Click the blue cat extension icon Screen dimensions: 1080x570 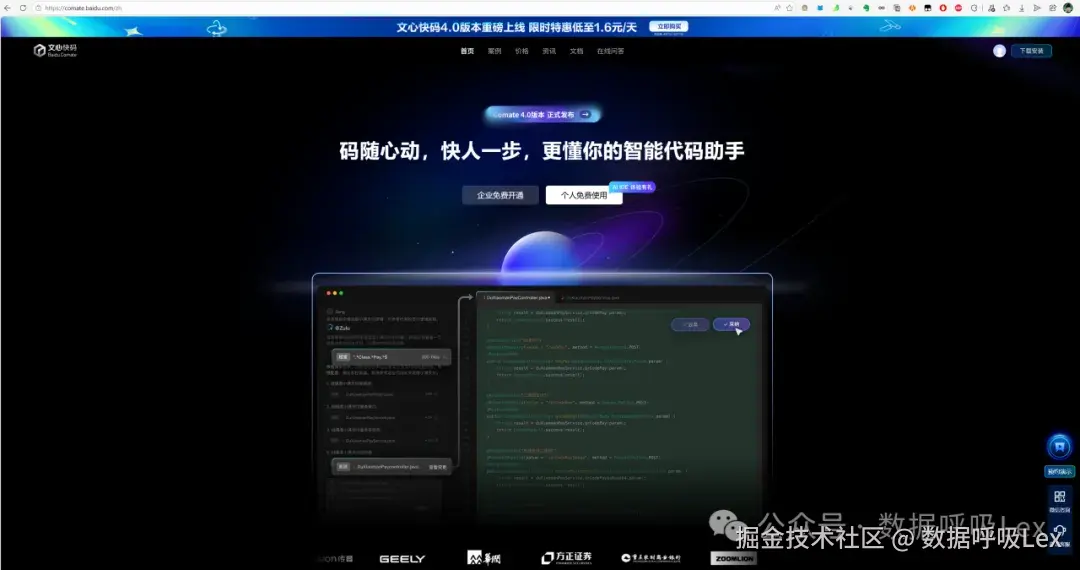tap(820, 8)
